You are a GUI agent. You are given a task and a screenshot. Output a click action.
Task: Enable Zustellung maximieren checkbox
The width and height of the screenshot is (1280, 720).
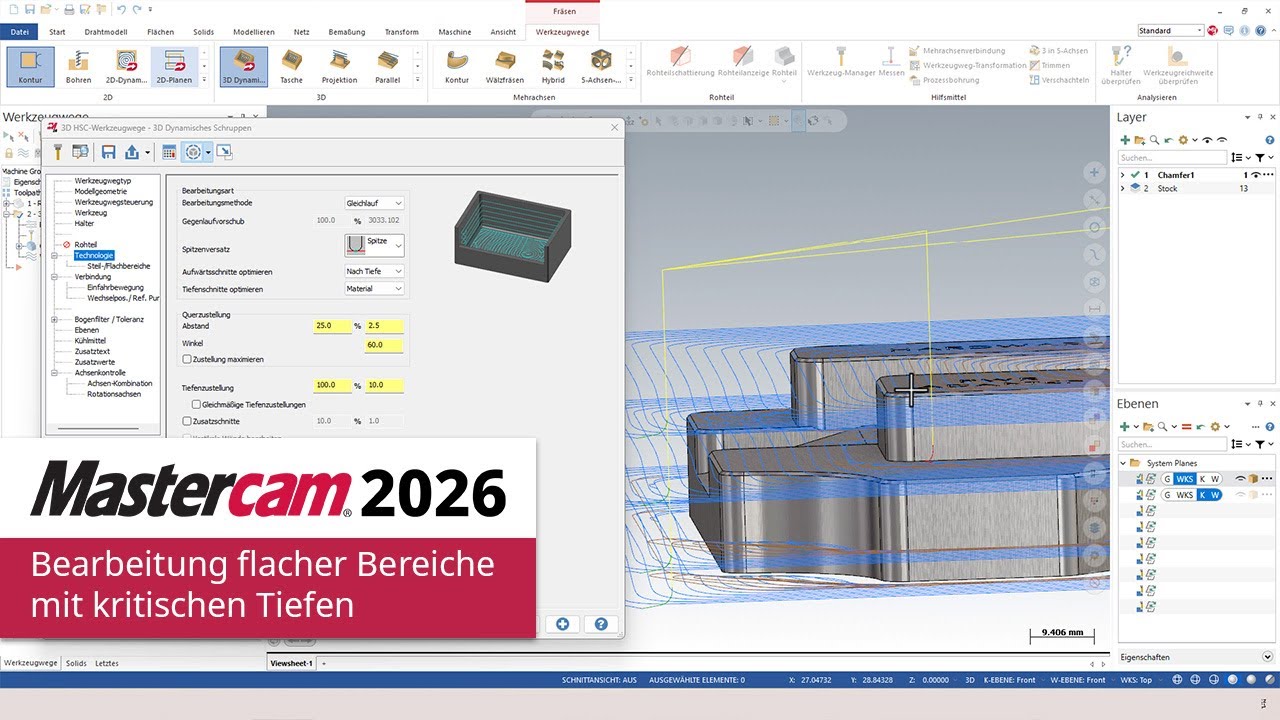(x=187, y=359)
